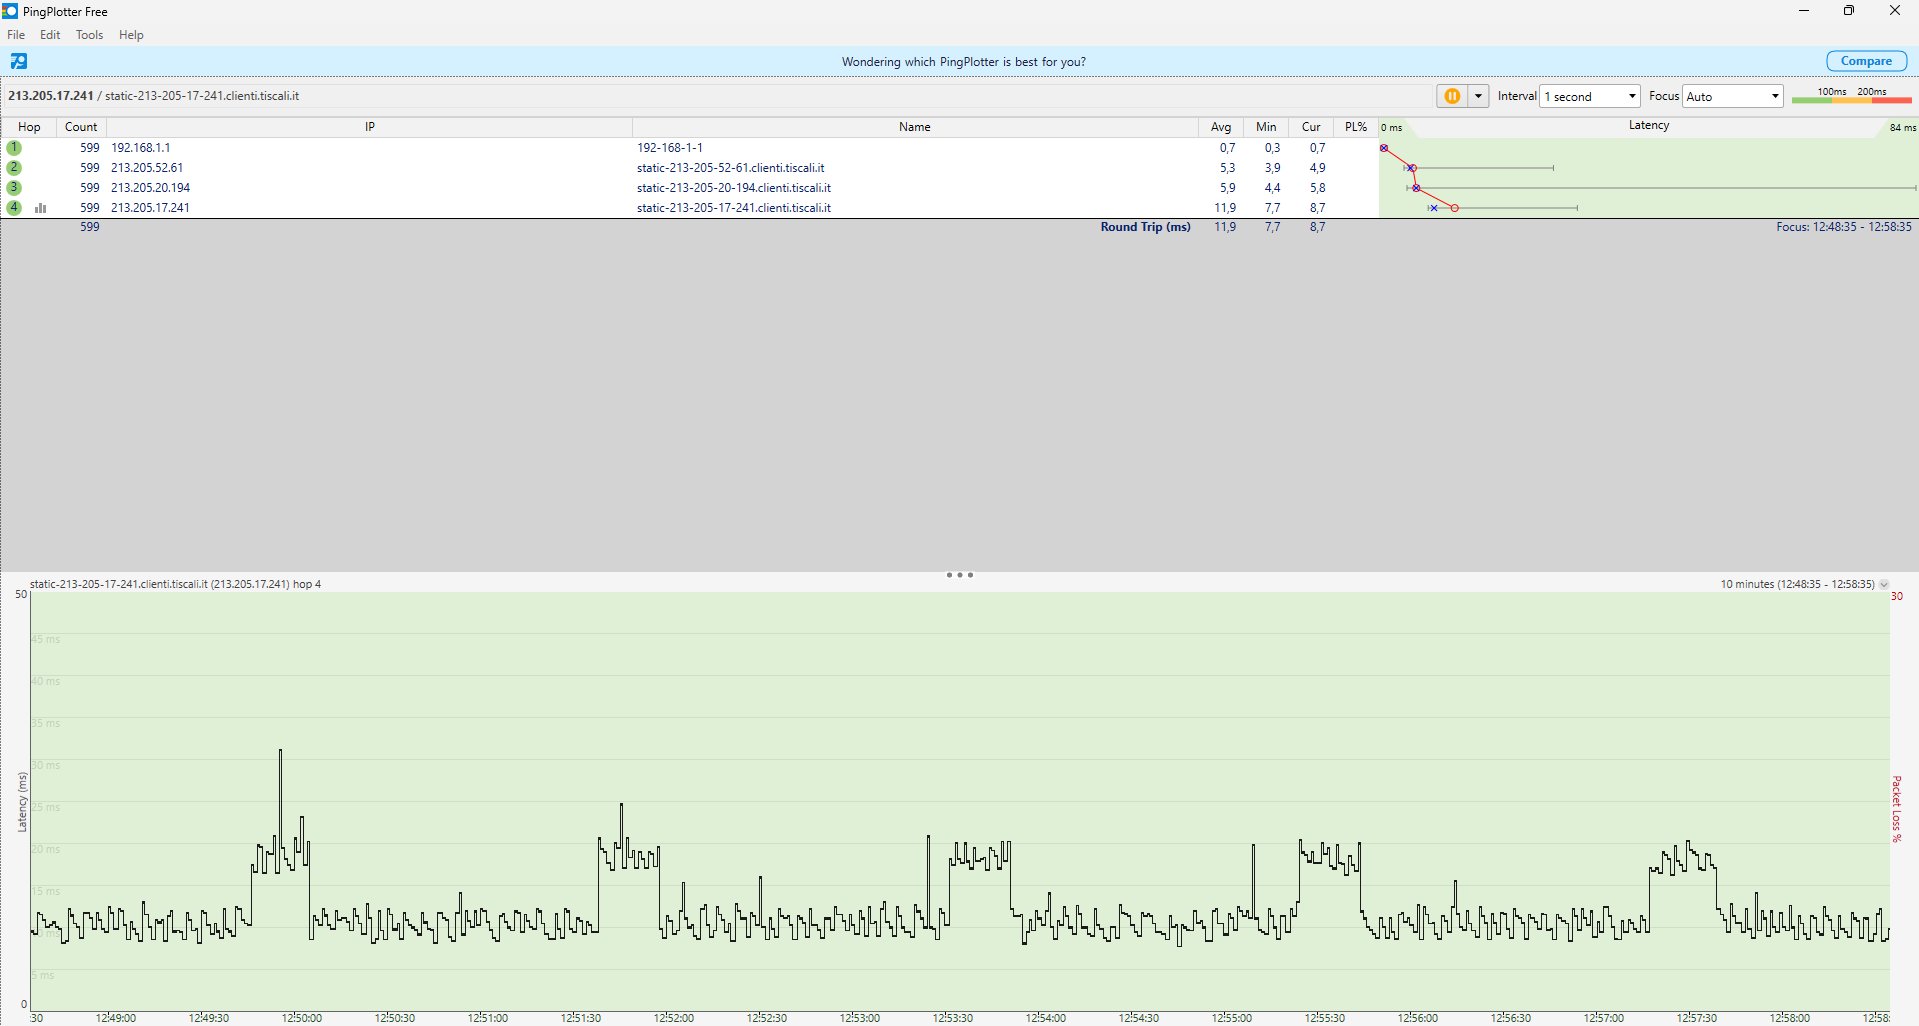The width and height of the screenshot is (1919, 1026).
Task: Open the Interval dropdown showing 1 second
Action: pos(1590,96)
